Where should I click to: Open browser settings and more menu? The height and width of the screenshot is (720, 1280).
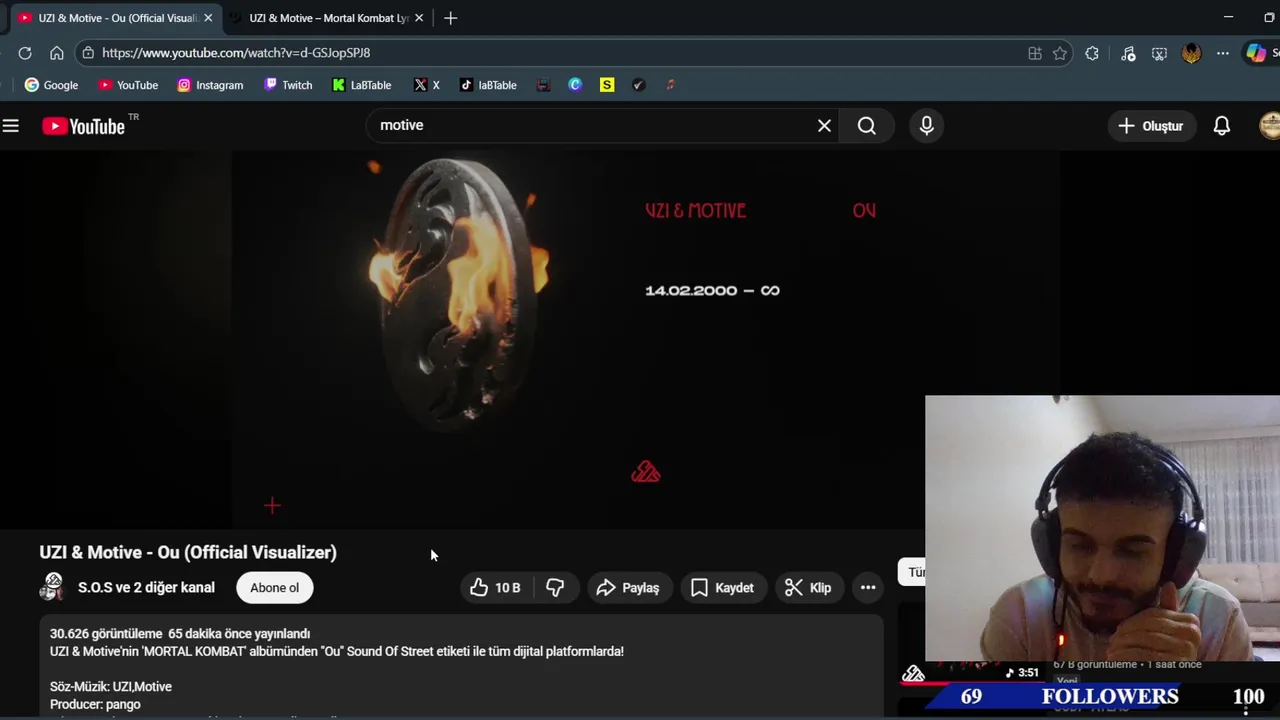tap(1222, 53)
